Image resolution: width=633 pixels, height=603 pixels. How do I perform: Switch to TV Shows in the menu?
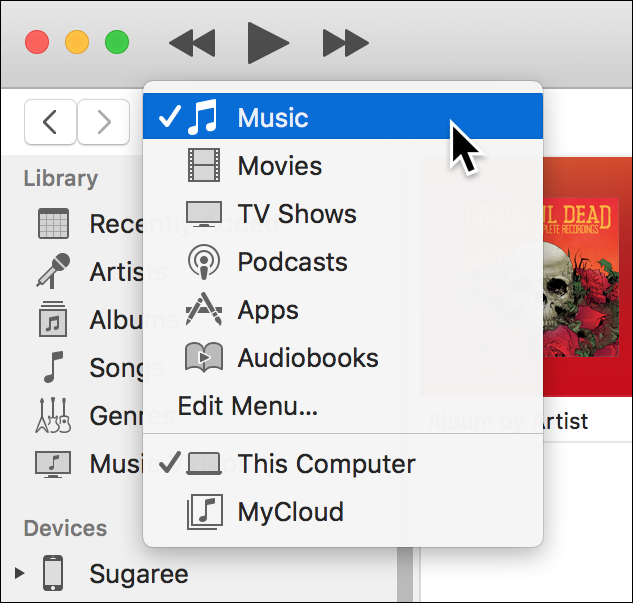[x=343, y=214]
